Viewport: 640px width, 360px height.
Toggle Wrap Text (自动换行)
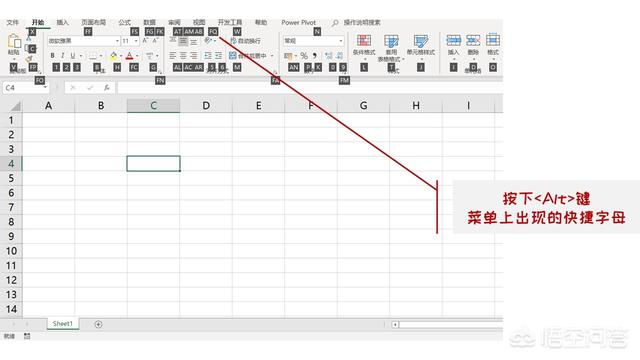245,41
